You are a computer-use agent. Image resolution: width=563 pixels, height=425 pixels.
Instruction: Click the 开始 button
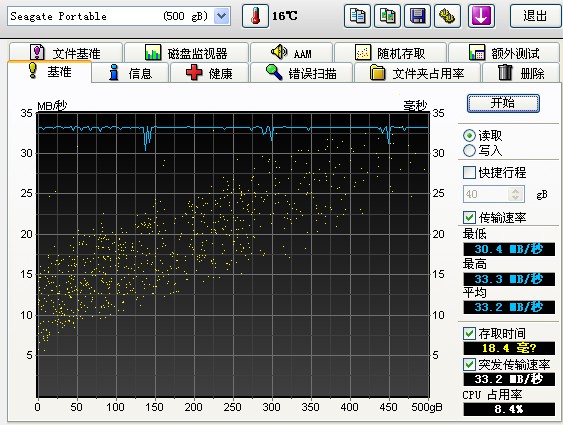point(503,103)
